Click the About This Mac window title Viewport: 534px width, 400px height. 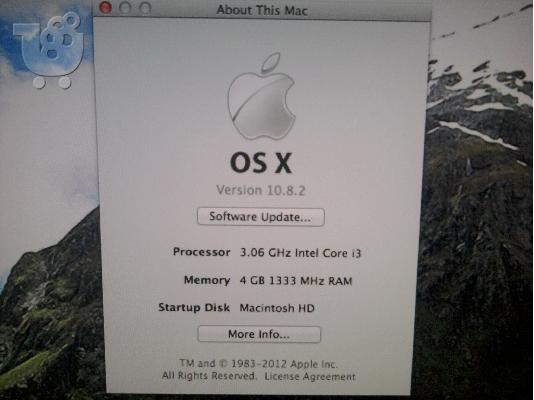[262, 10]
